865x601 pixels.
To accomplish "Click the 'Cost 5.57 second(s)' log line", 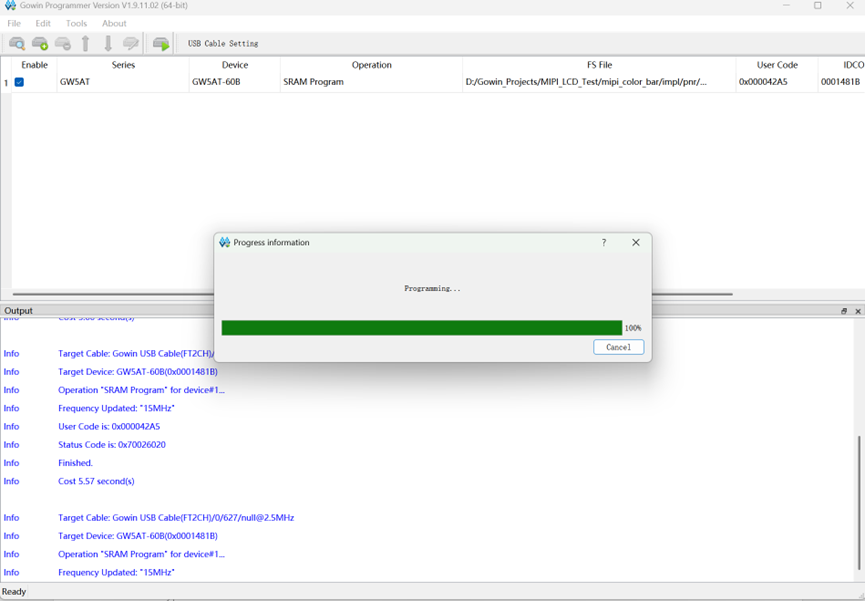I will click(x=97, y=481).
